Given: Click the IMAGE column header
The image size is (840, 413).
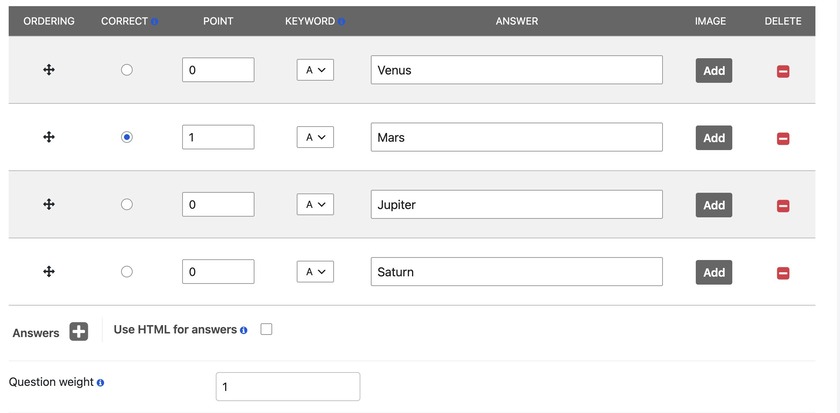Looking at the screenshot, I should (x=710, y=21).
